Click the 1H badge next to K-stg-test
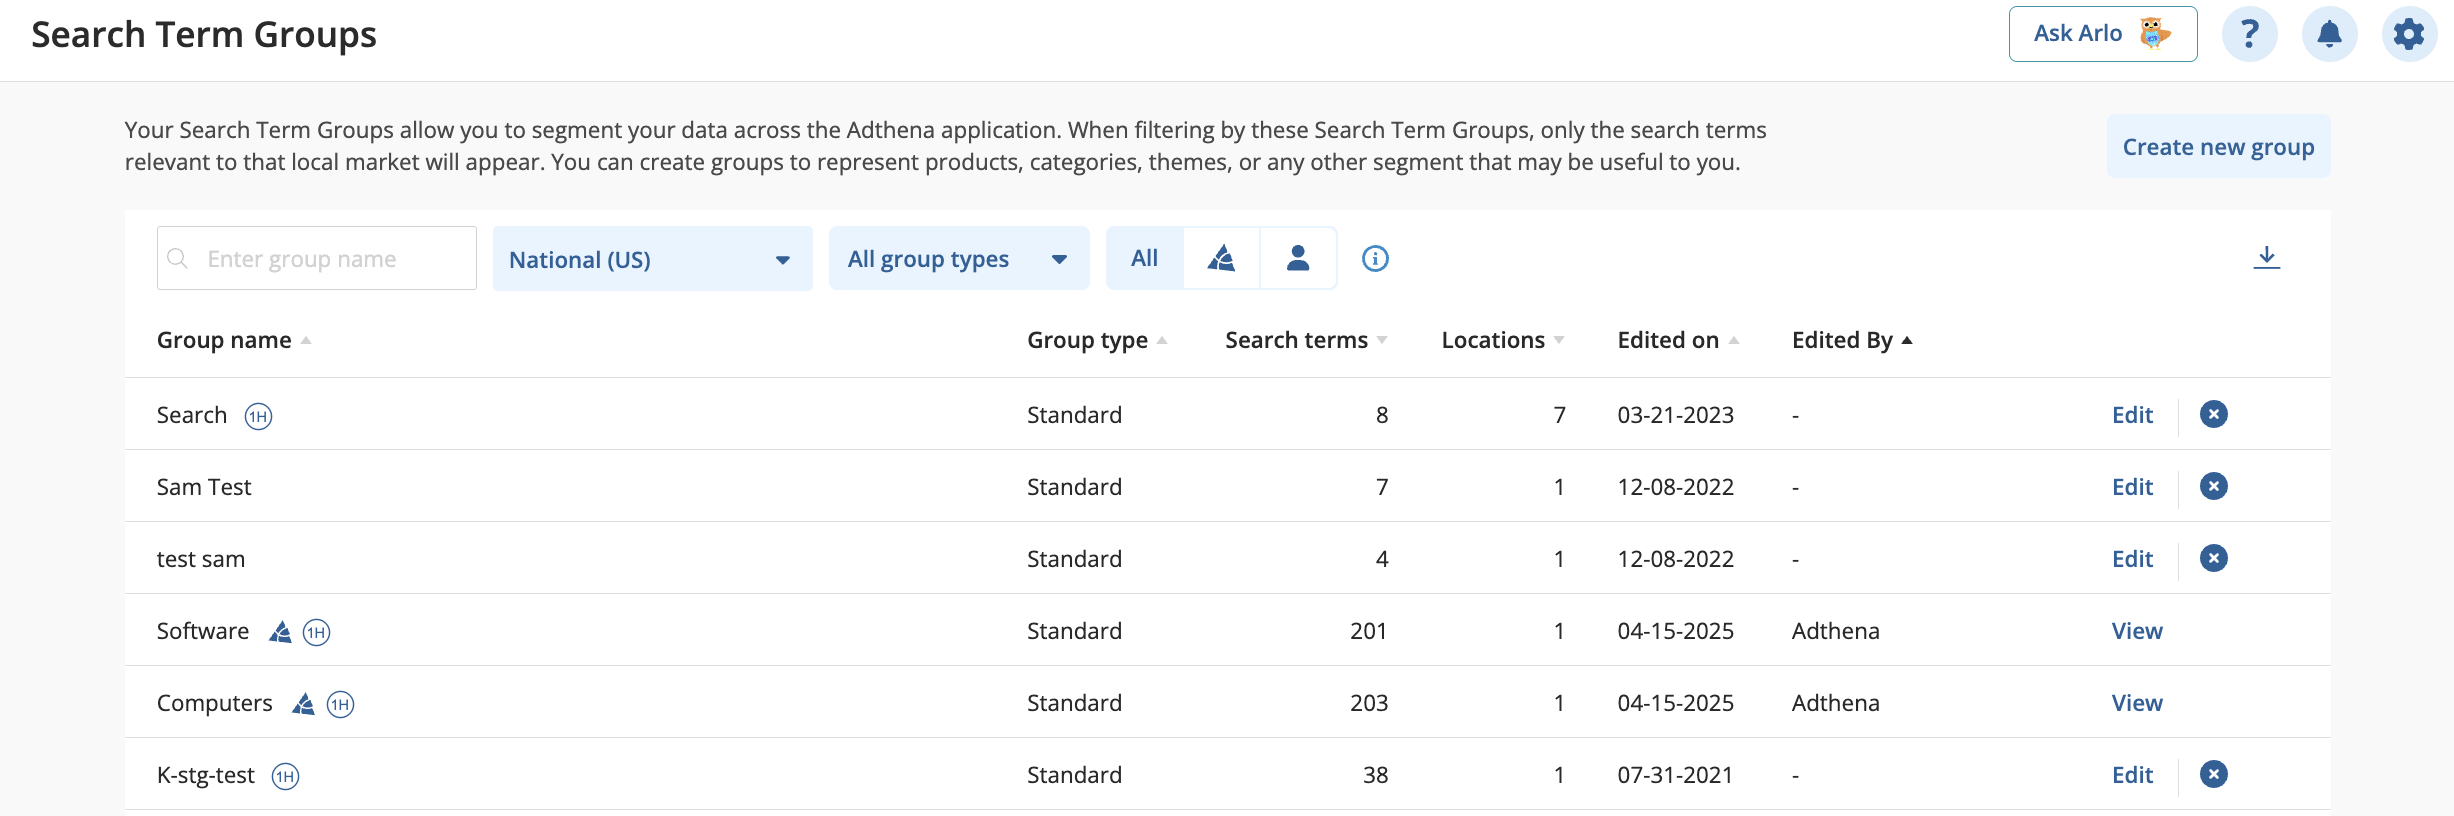Screen dimensions: 2454x816 (285, 776)
